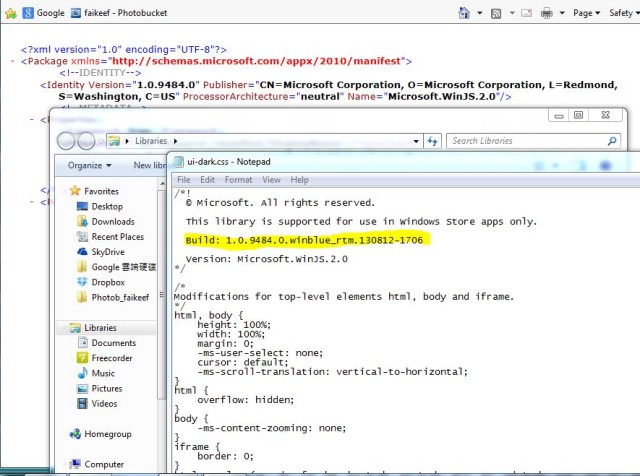Open the Notepad Help menu
This screenshot has width=640, height=476.
[x=300, y=180]
